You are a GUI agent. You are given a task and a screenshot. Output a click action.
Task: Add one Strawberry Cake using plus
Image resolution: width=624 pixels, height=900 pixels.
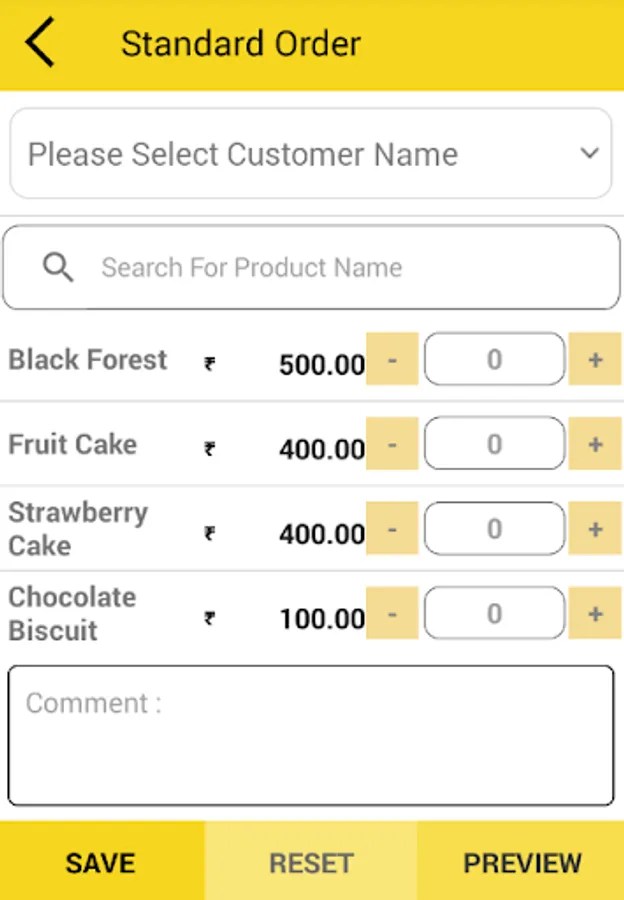click(x=595, y=529)
